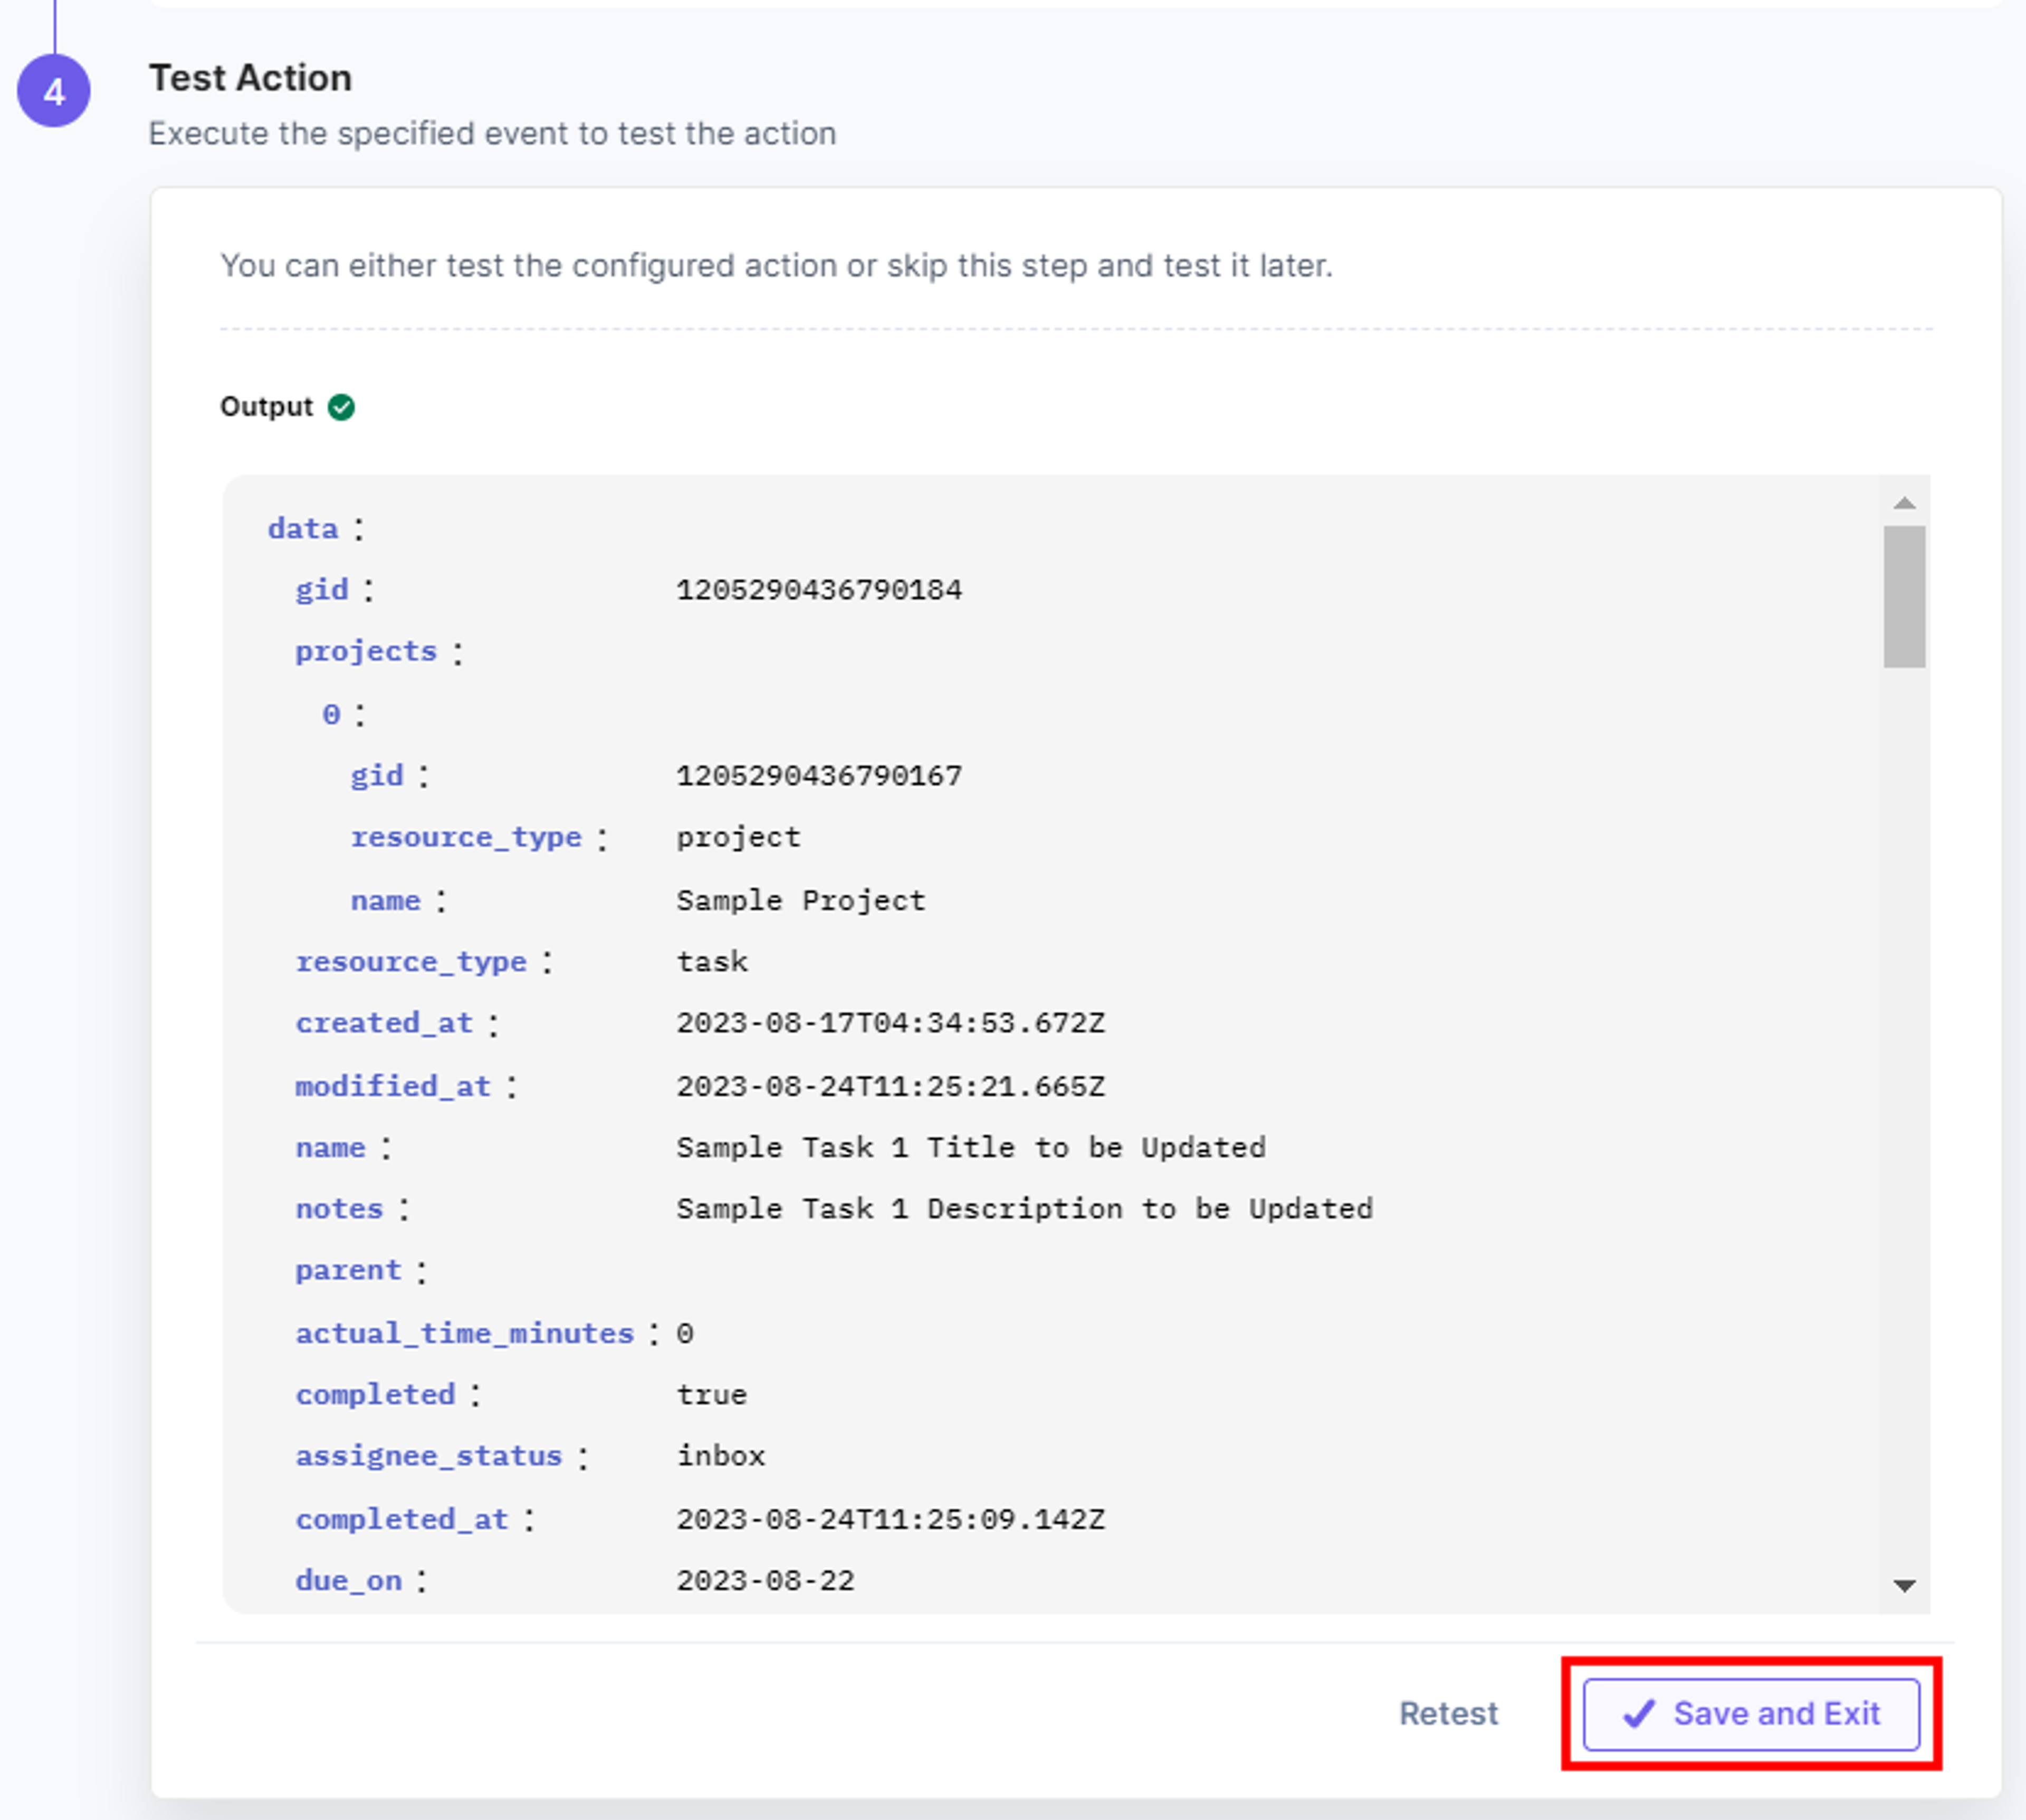Click the created_at timestamp 2023-08-17T04:34:53.672Z

coord(891,1023)
